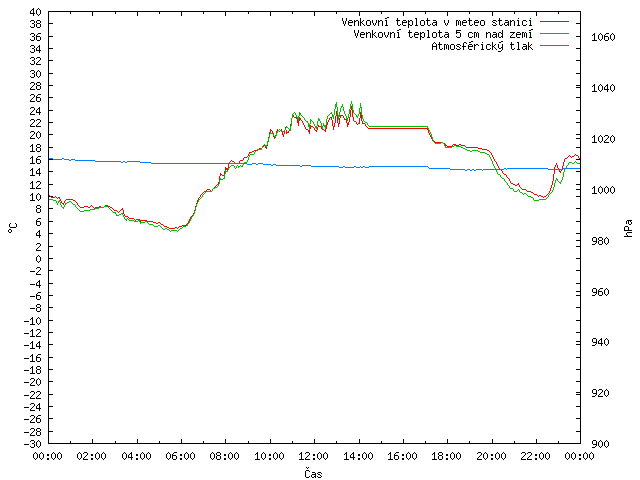640x480 pixels.
Task: Click legend label 'Venkovní teplota 5 cm nad zemí'
Action: click(443, 34)
